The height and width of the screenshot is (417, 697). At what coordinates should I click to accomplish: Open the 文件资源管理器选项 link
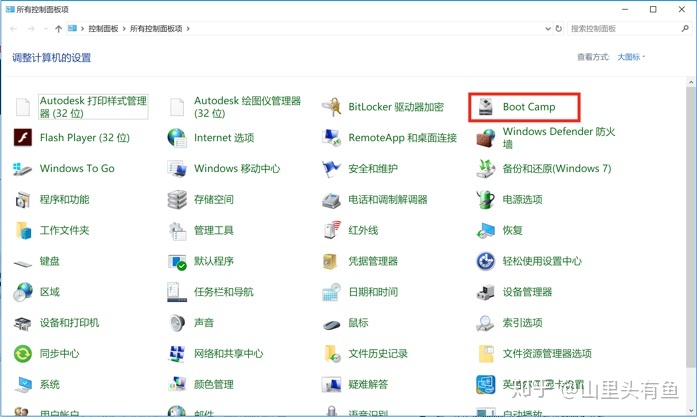point(547,354)
